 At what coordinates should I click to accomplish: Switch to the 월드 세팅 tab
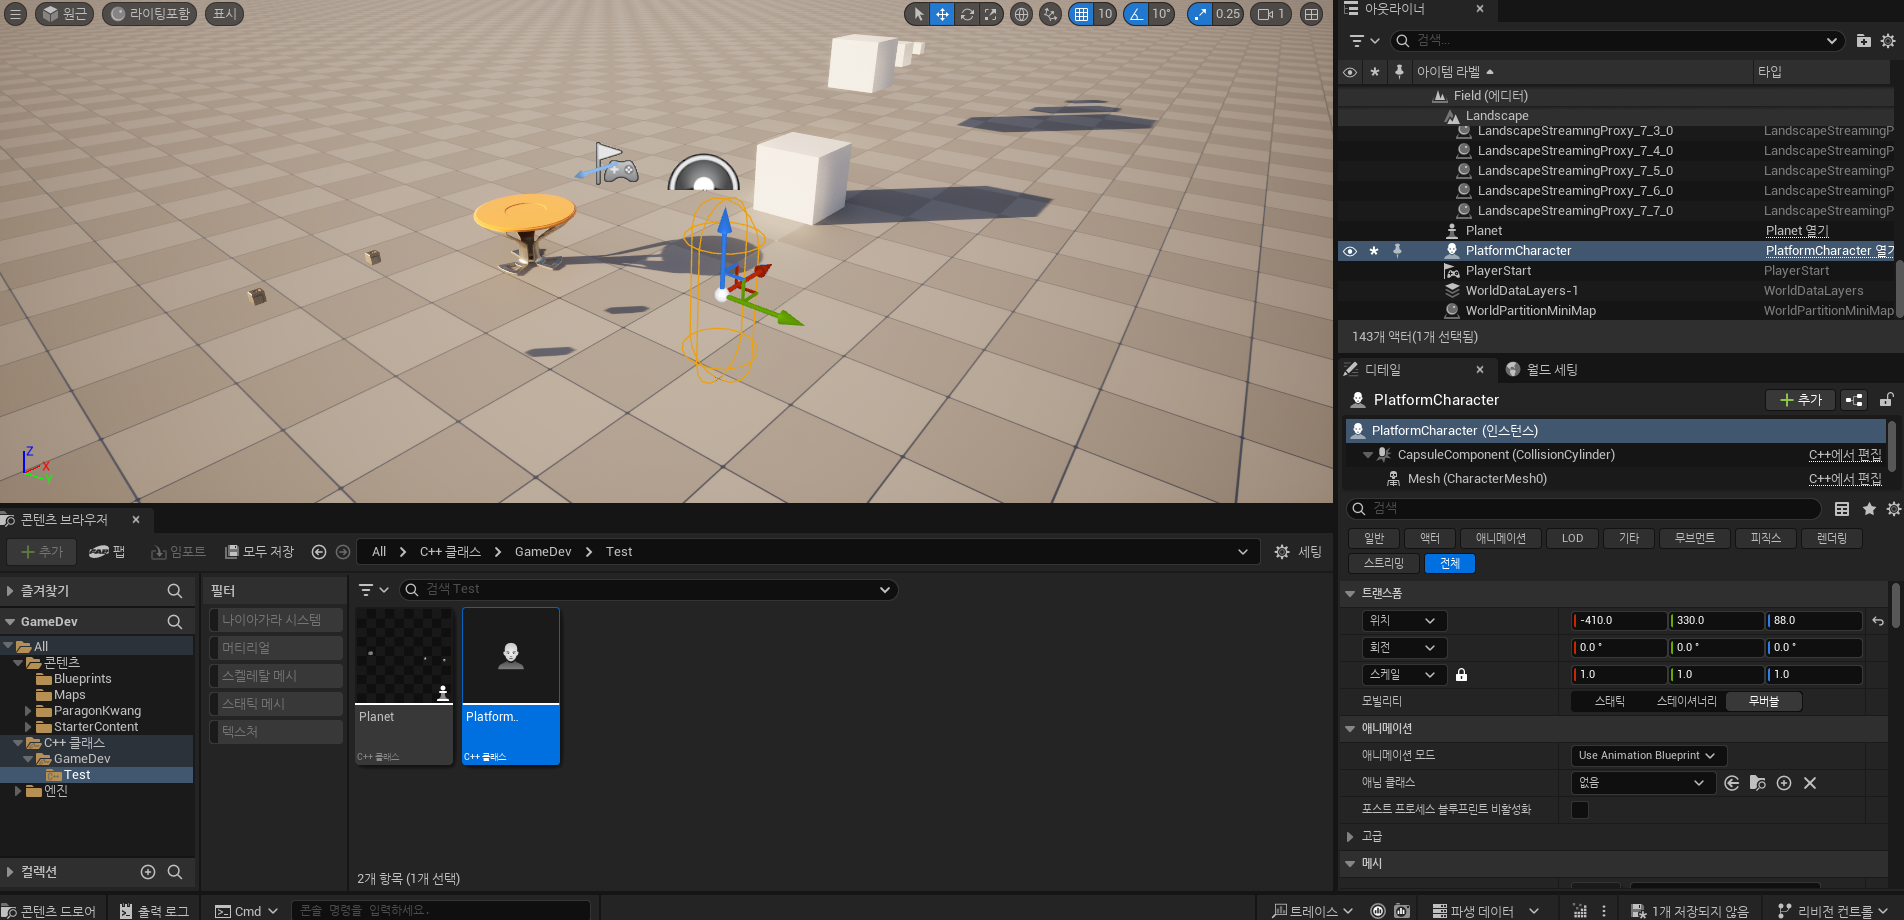[1541, 370]
